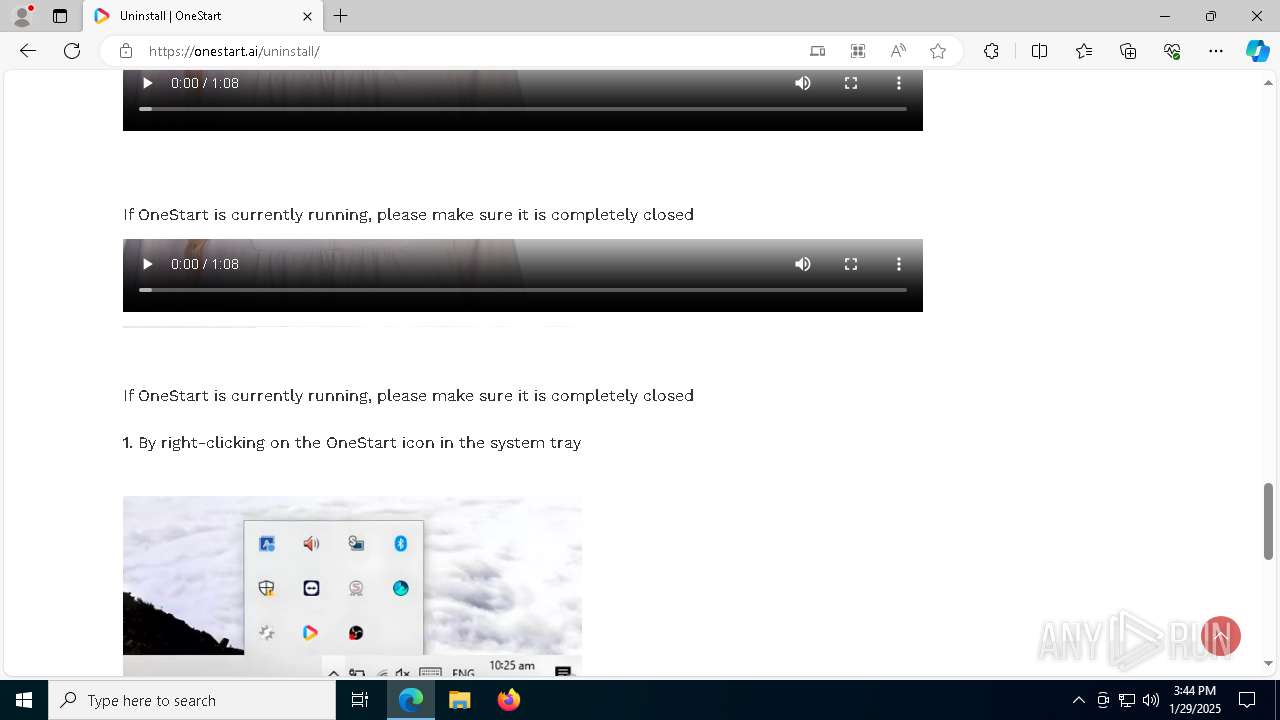Open the Action Center notifications

(1247, 700)
